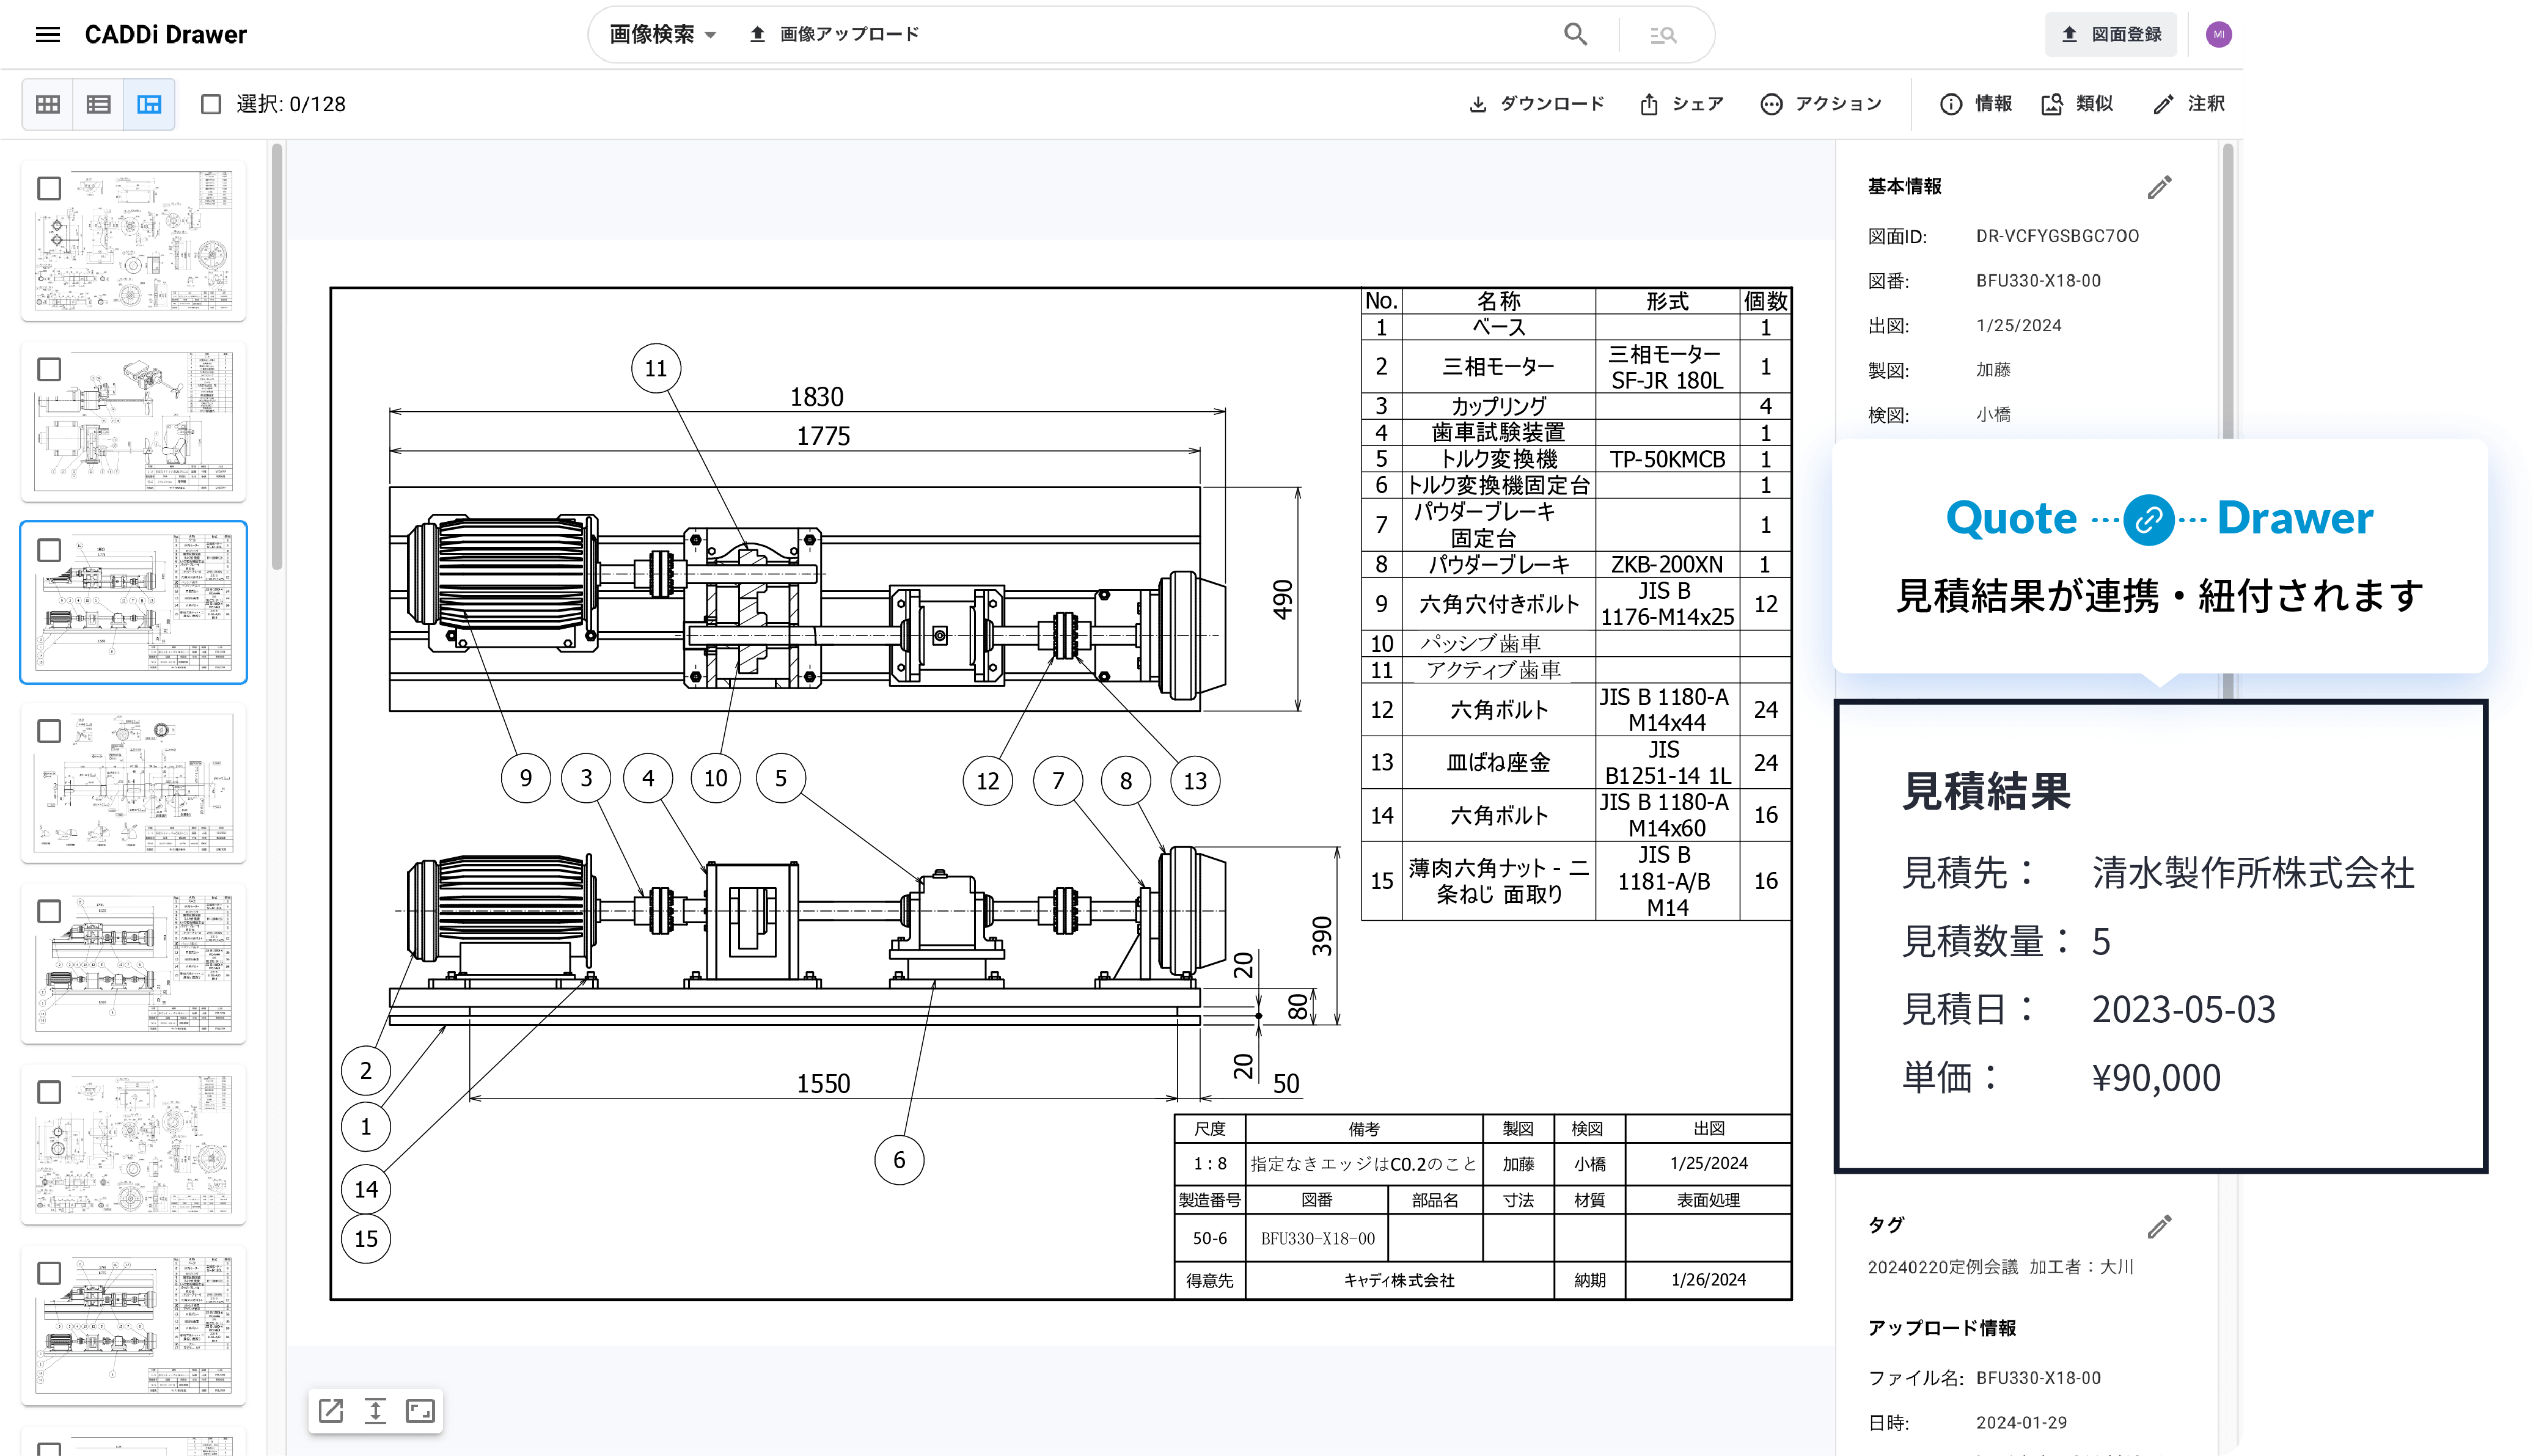The width and height of the screenshot is (2536, 1456).
Task: Switch to list table view
Action: click(x=98, y=104)
